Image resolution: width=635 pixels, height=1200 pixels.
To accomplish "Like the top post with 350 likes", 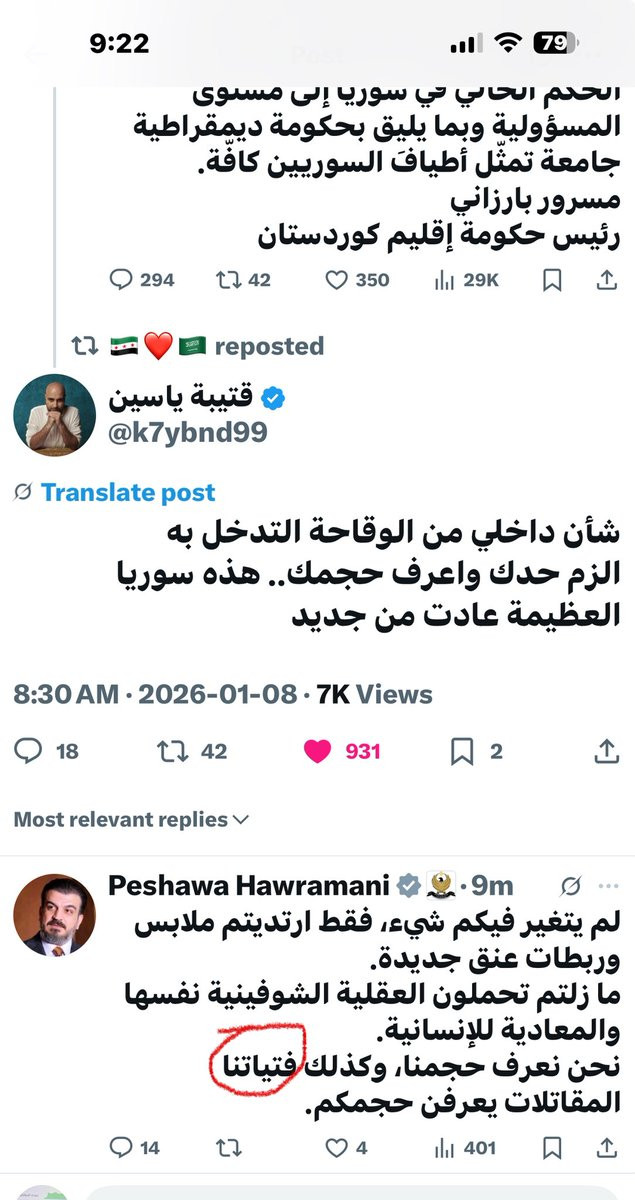I will click(336, 280).
